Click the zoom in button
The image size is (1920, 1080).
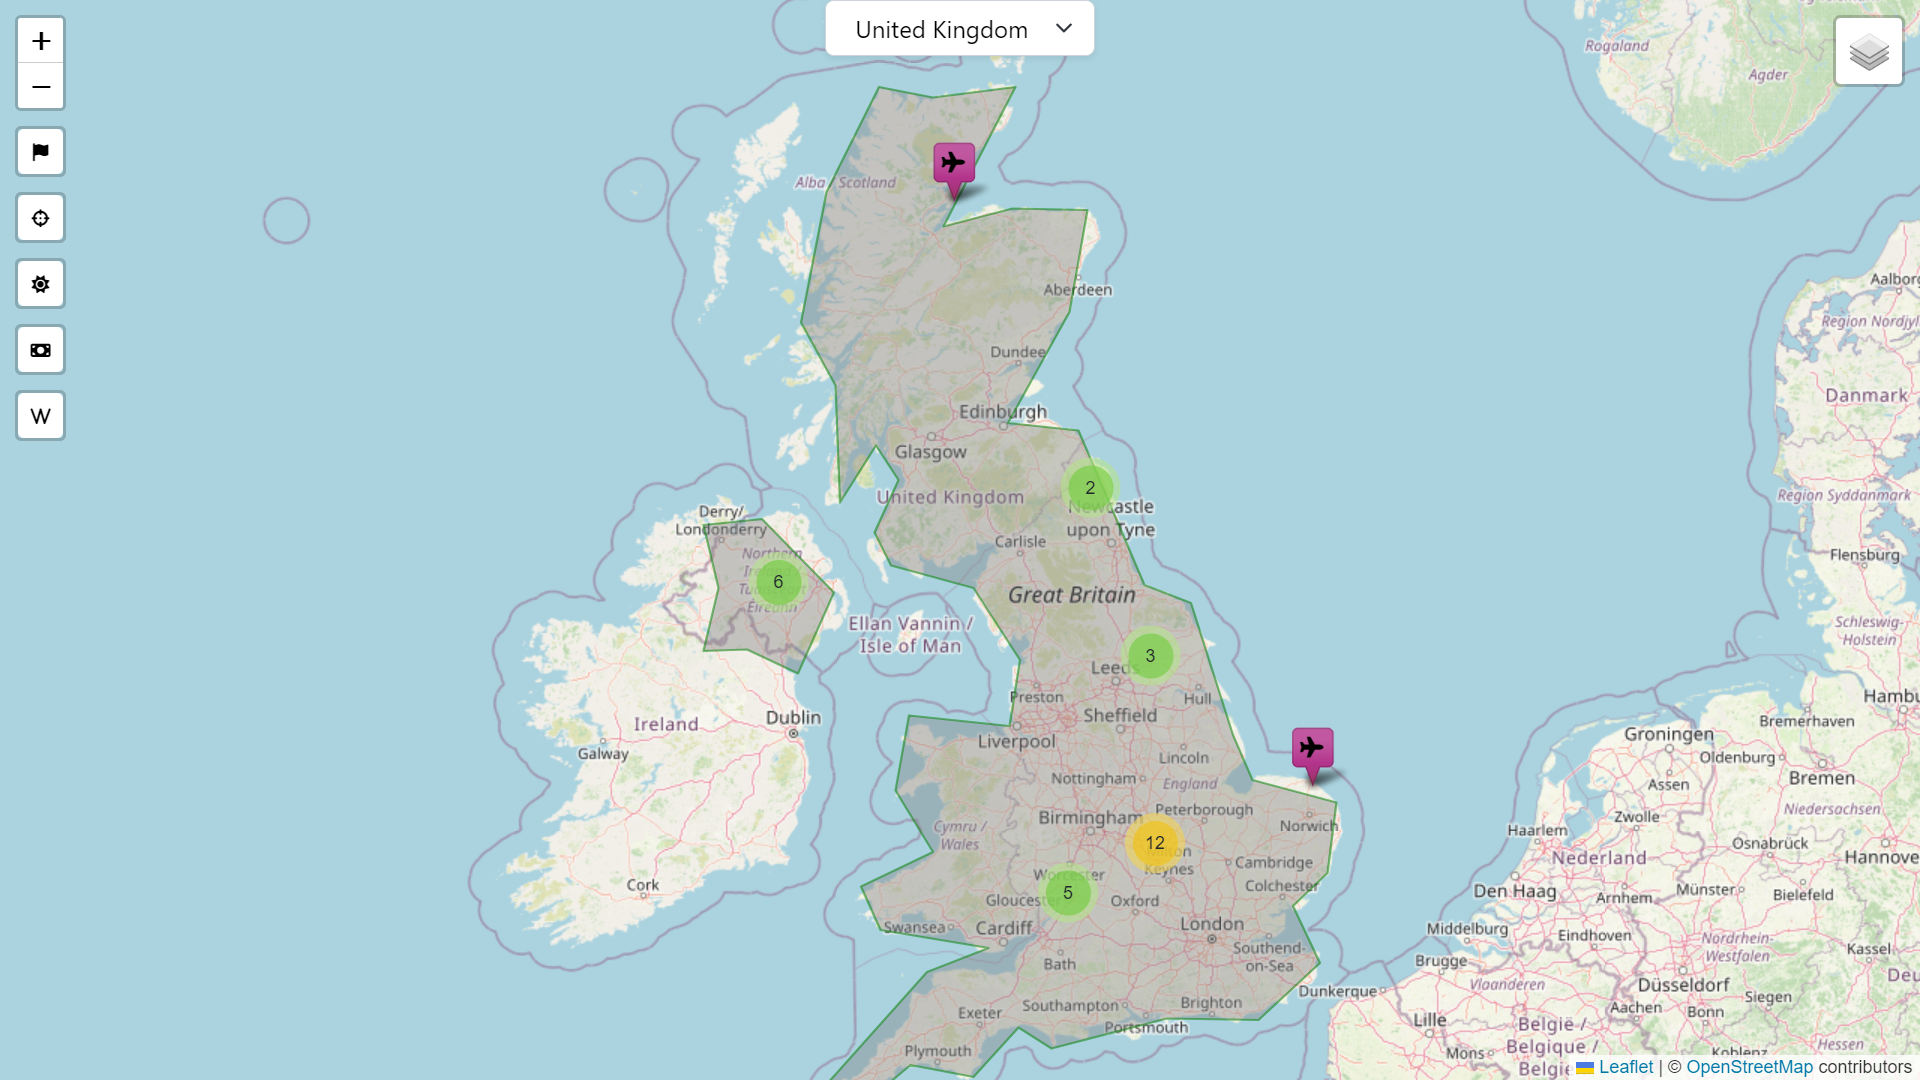click(x=41, y=40)
